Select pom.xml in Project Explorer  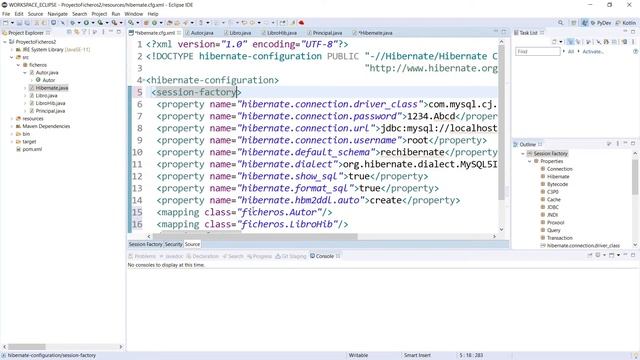click(x=32, y=149)
